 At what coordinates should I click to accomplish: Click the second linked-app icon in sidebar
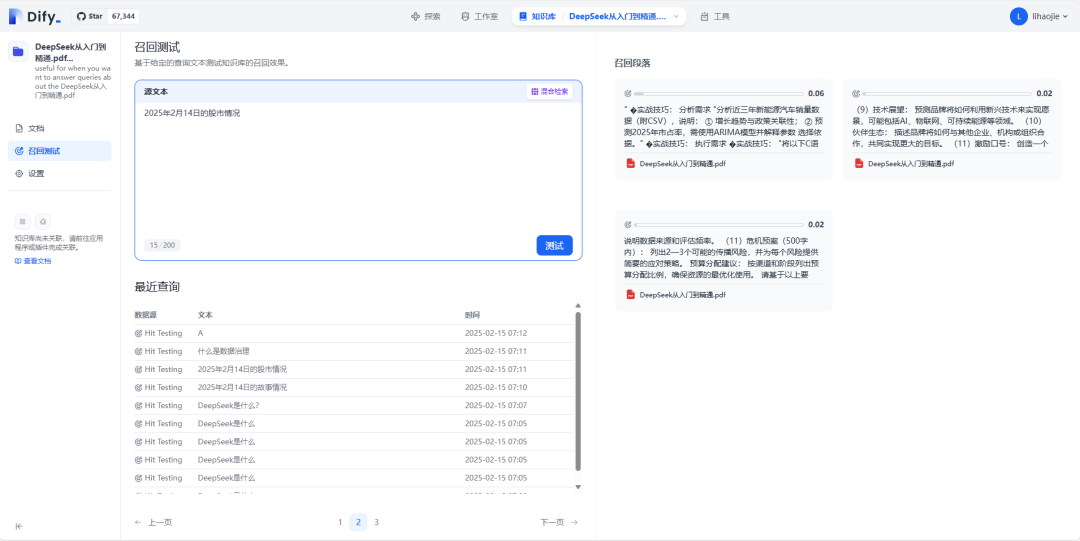coord(43,221)
